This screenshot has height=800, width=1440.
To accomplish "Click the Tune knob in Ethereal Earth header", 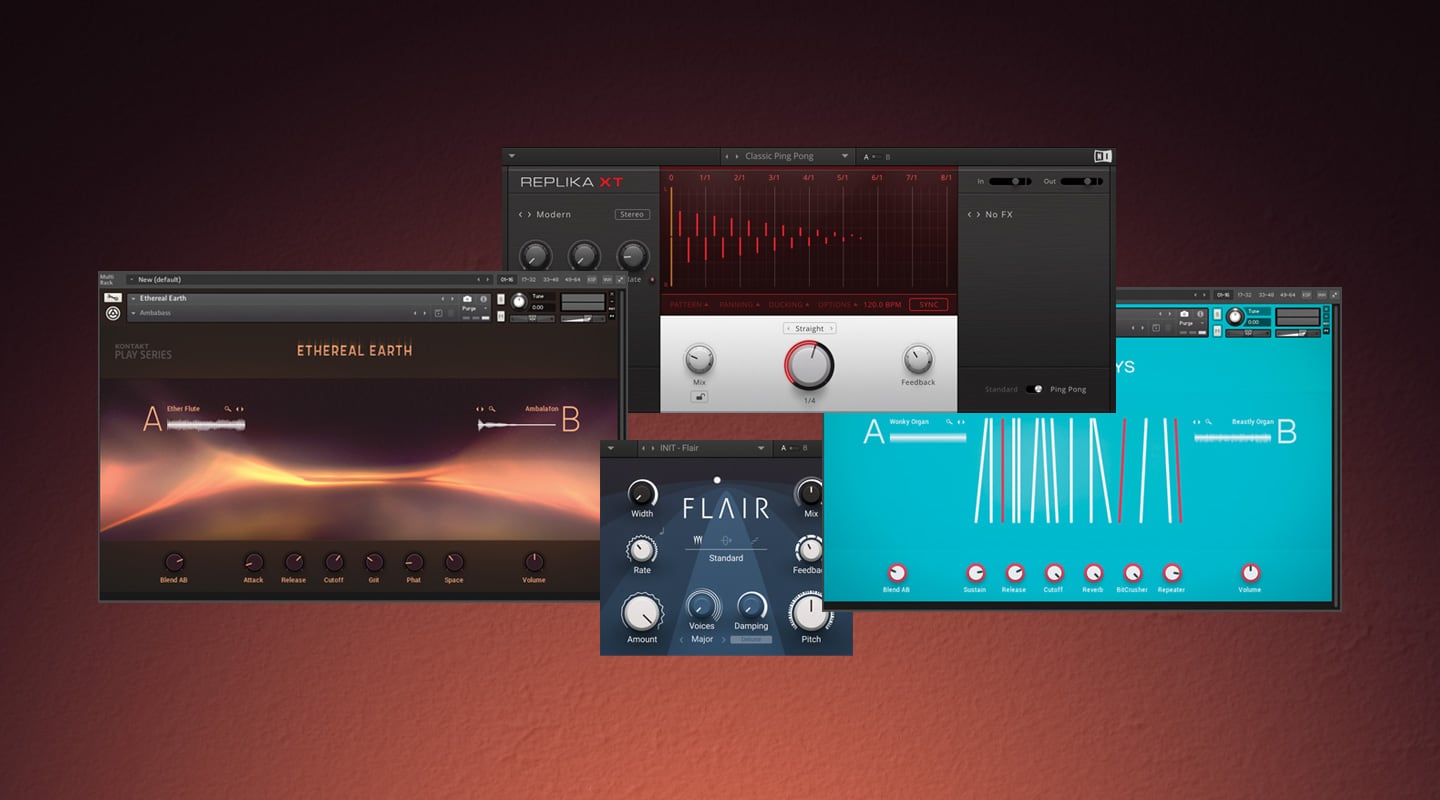I will point(518,301).
